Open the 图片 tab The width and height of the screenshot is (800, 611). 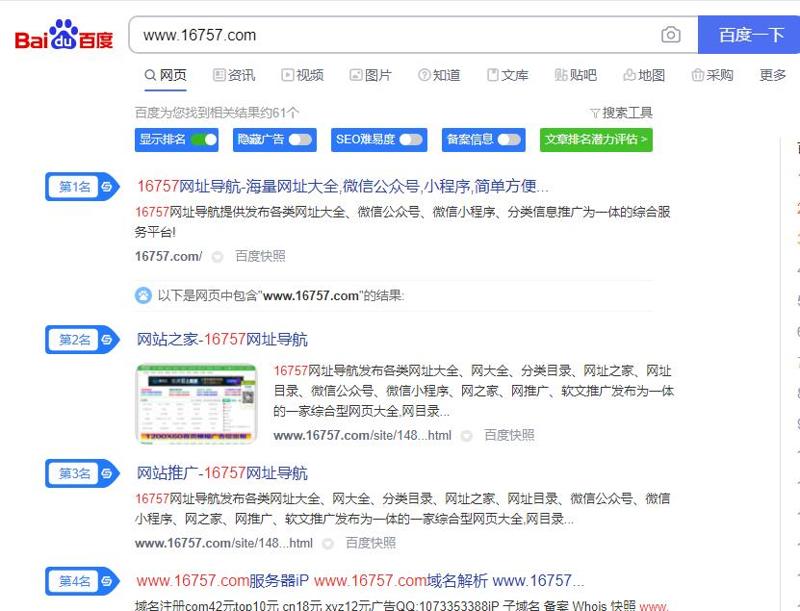(x=370, y=75)
